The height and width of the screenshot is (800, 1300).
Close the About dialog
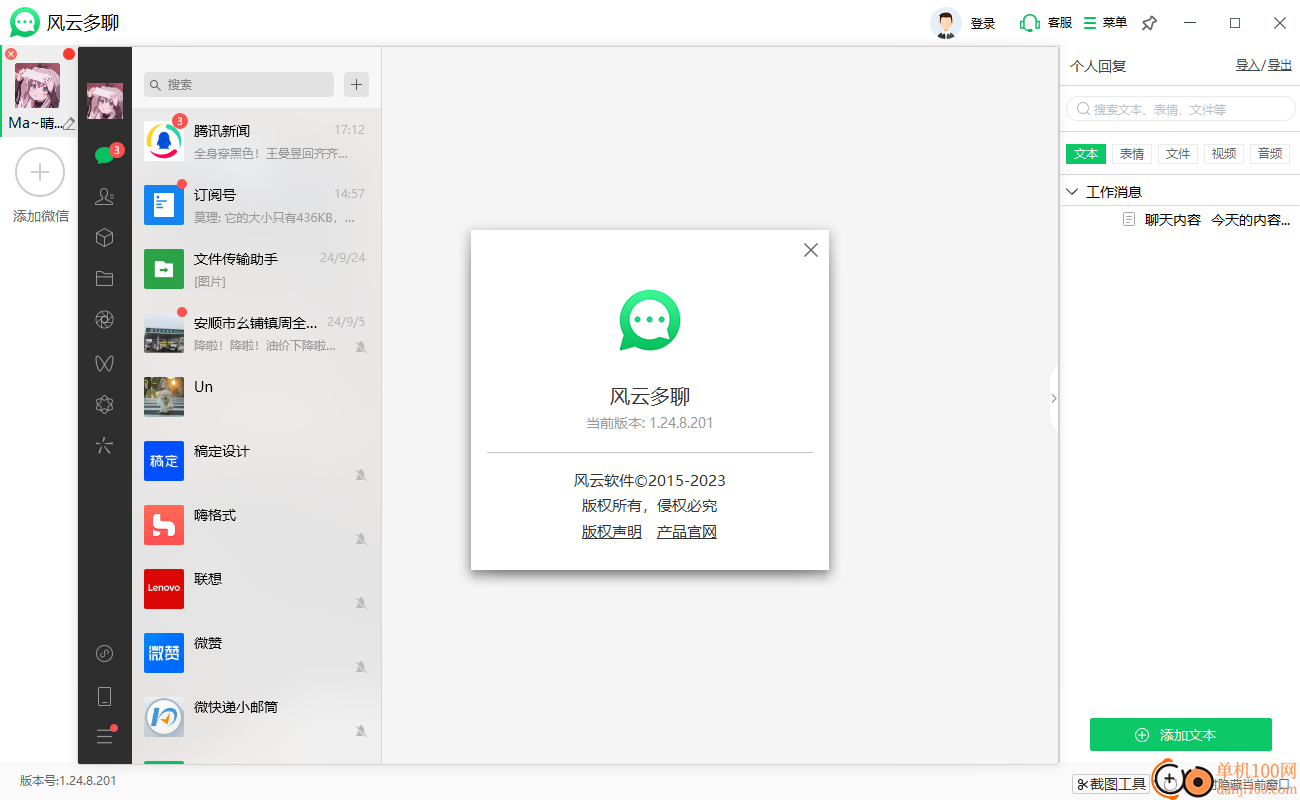pyautogui.click(x=811, y=250)
